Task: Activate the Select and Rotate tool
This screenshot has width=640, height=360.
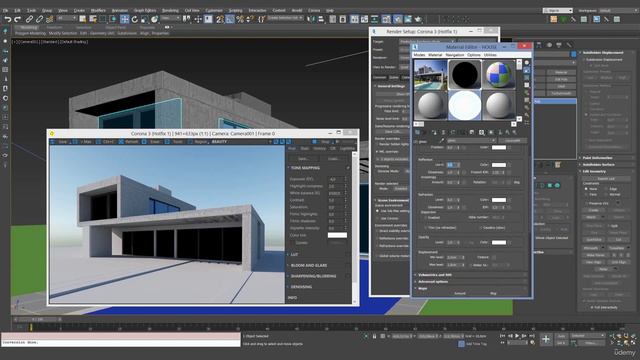Action: pyautogui.click(x=135, y=19)
